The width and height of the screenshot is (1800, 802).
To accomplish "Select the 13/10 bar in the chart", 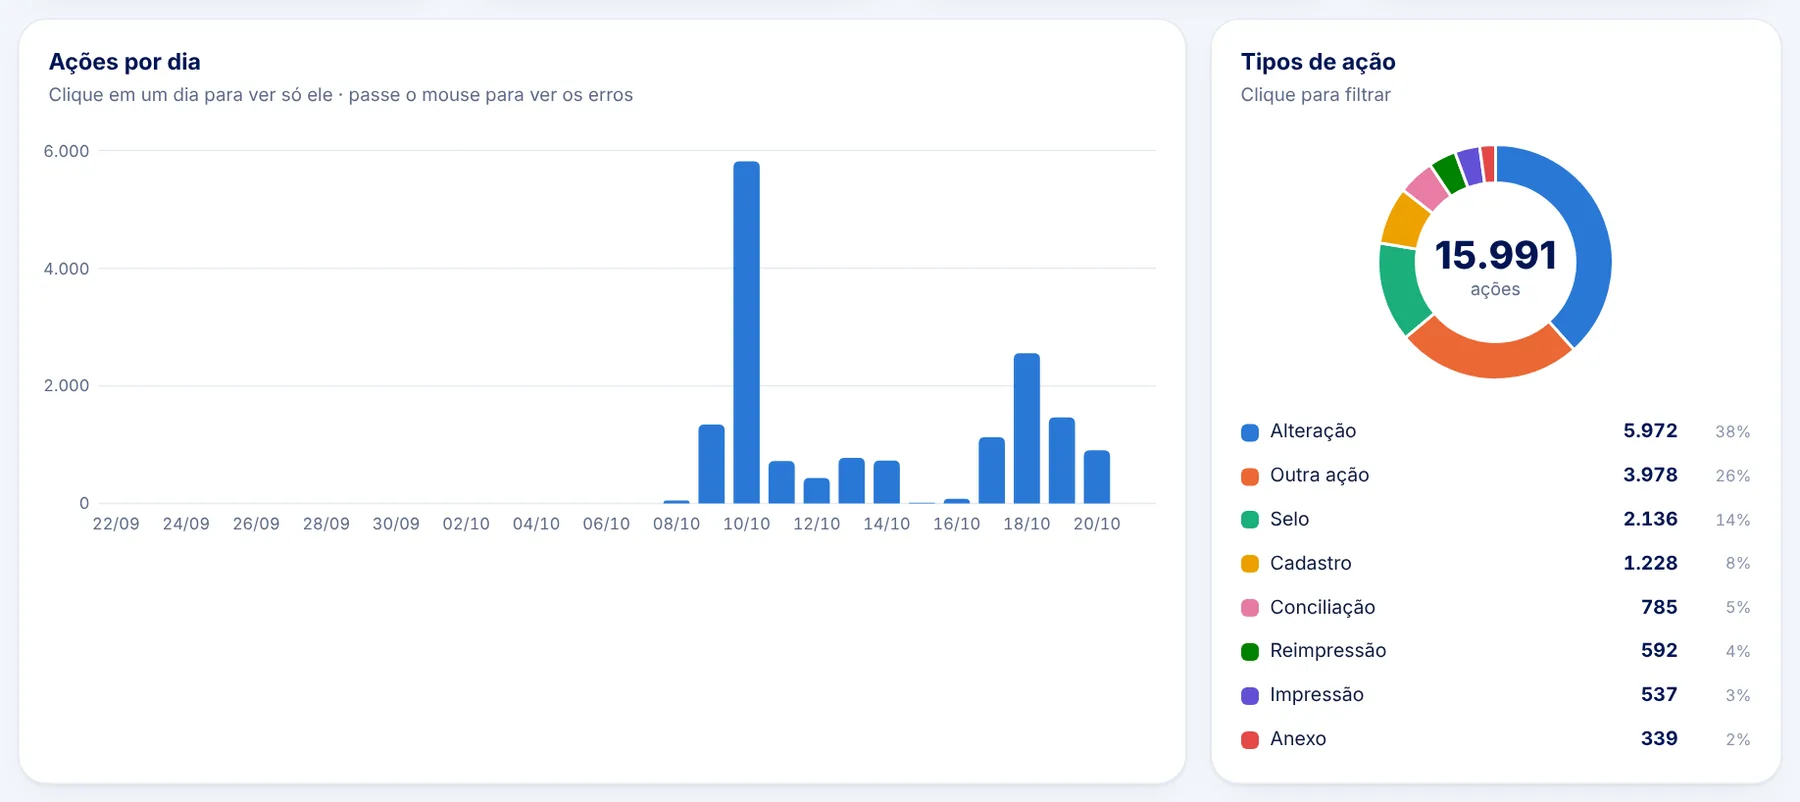I will pos(852,480).
